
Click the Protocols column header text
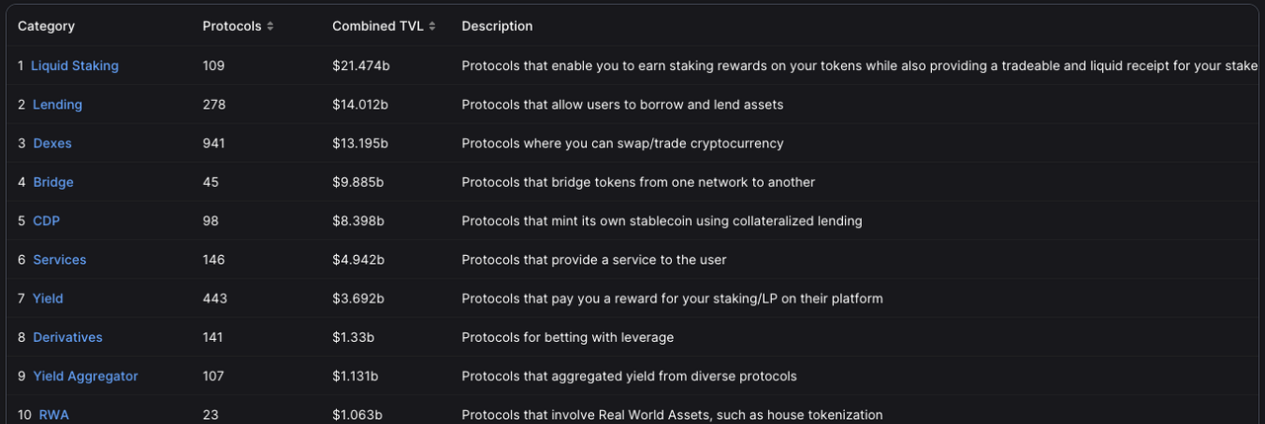(232, 26)
